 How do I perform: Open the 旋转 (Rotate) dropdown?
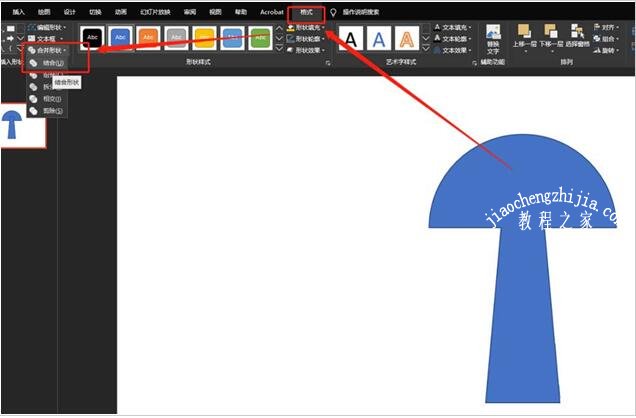(606, 51)
